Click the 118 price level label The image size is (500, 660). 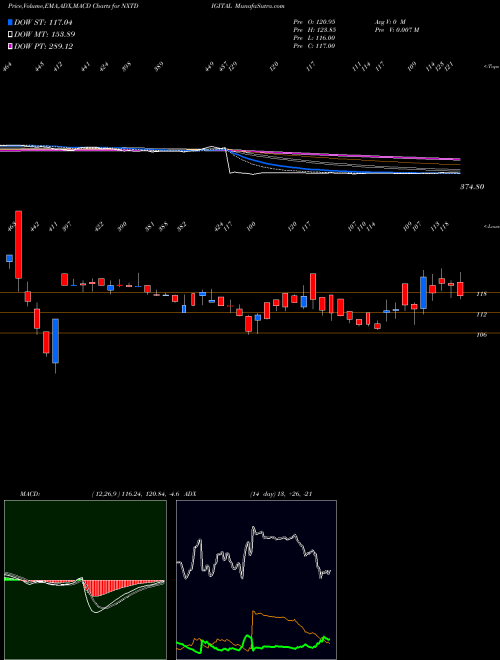(x=482, y=294)
